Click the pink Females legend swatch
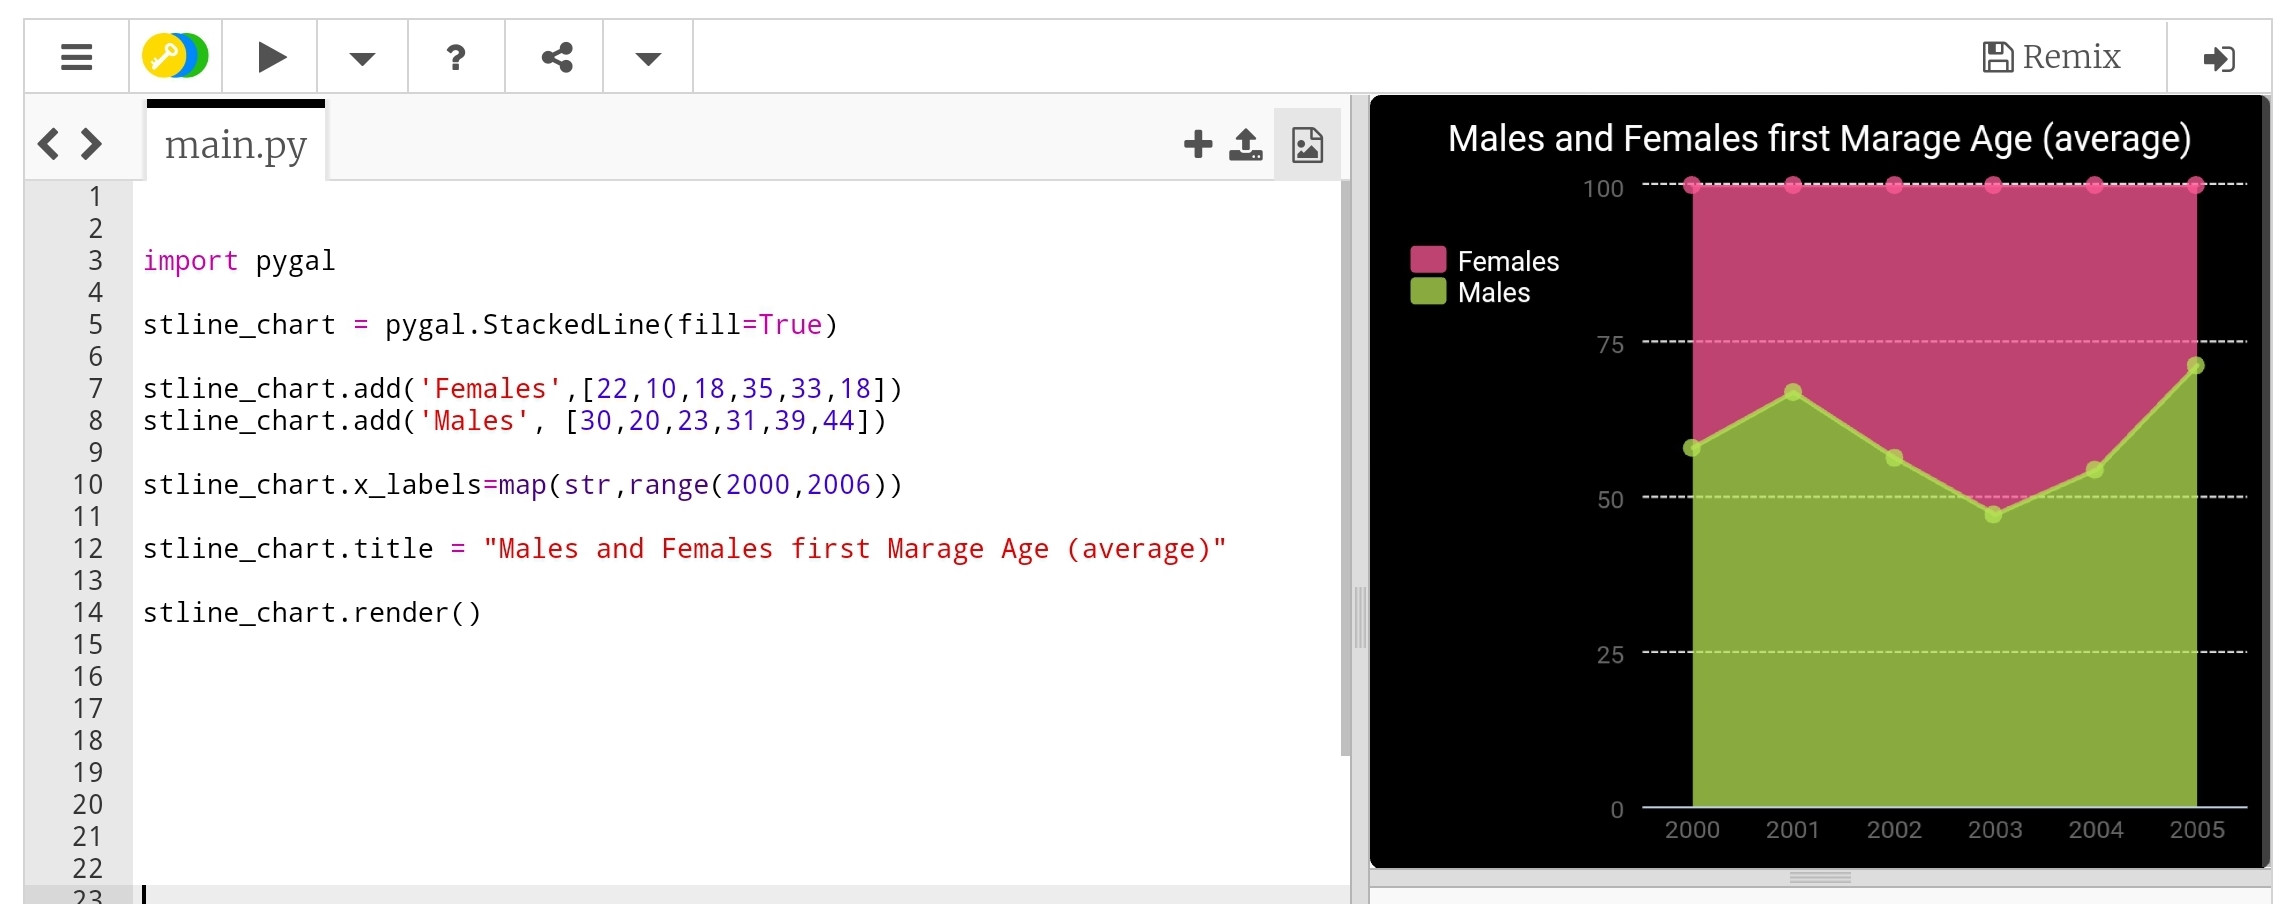The height and width of the screenshot is (904, 2293). (1428, 260)
